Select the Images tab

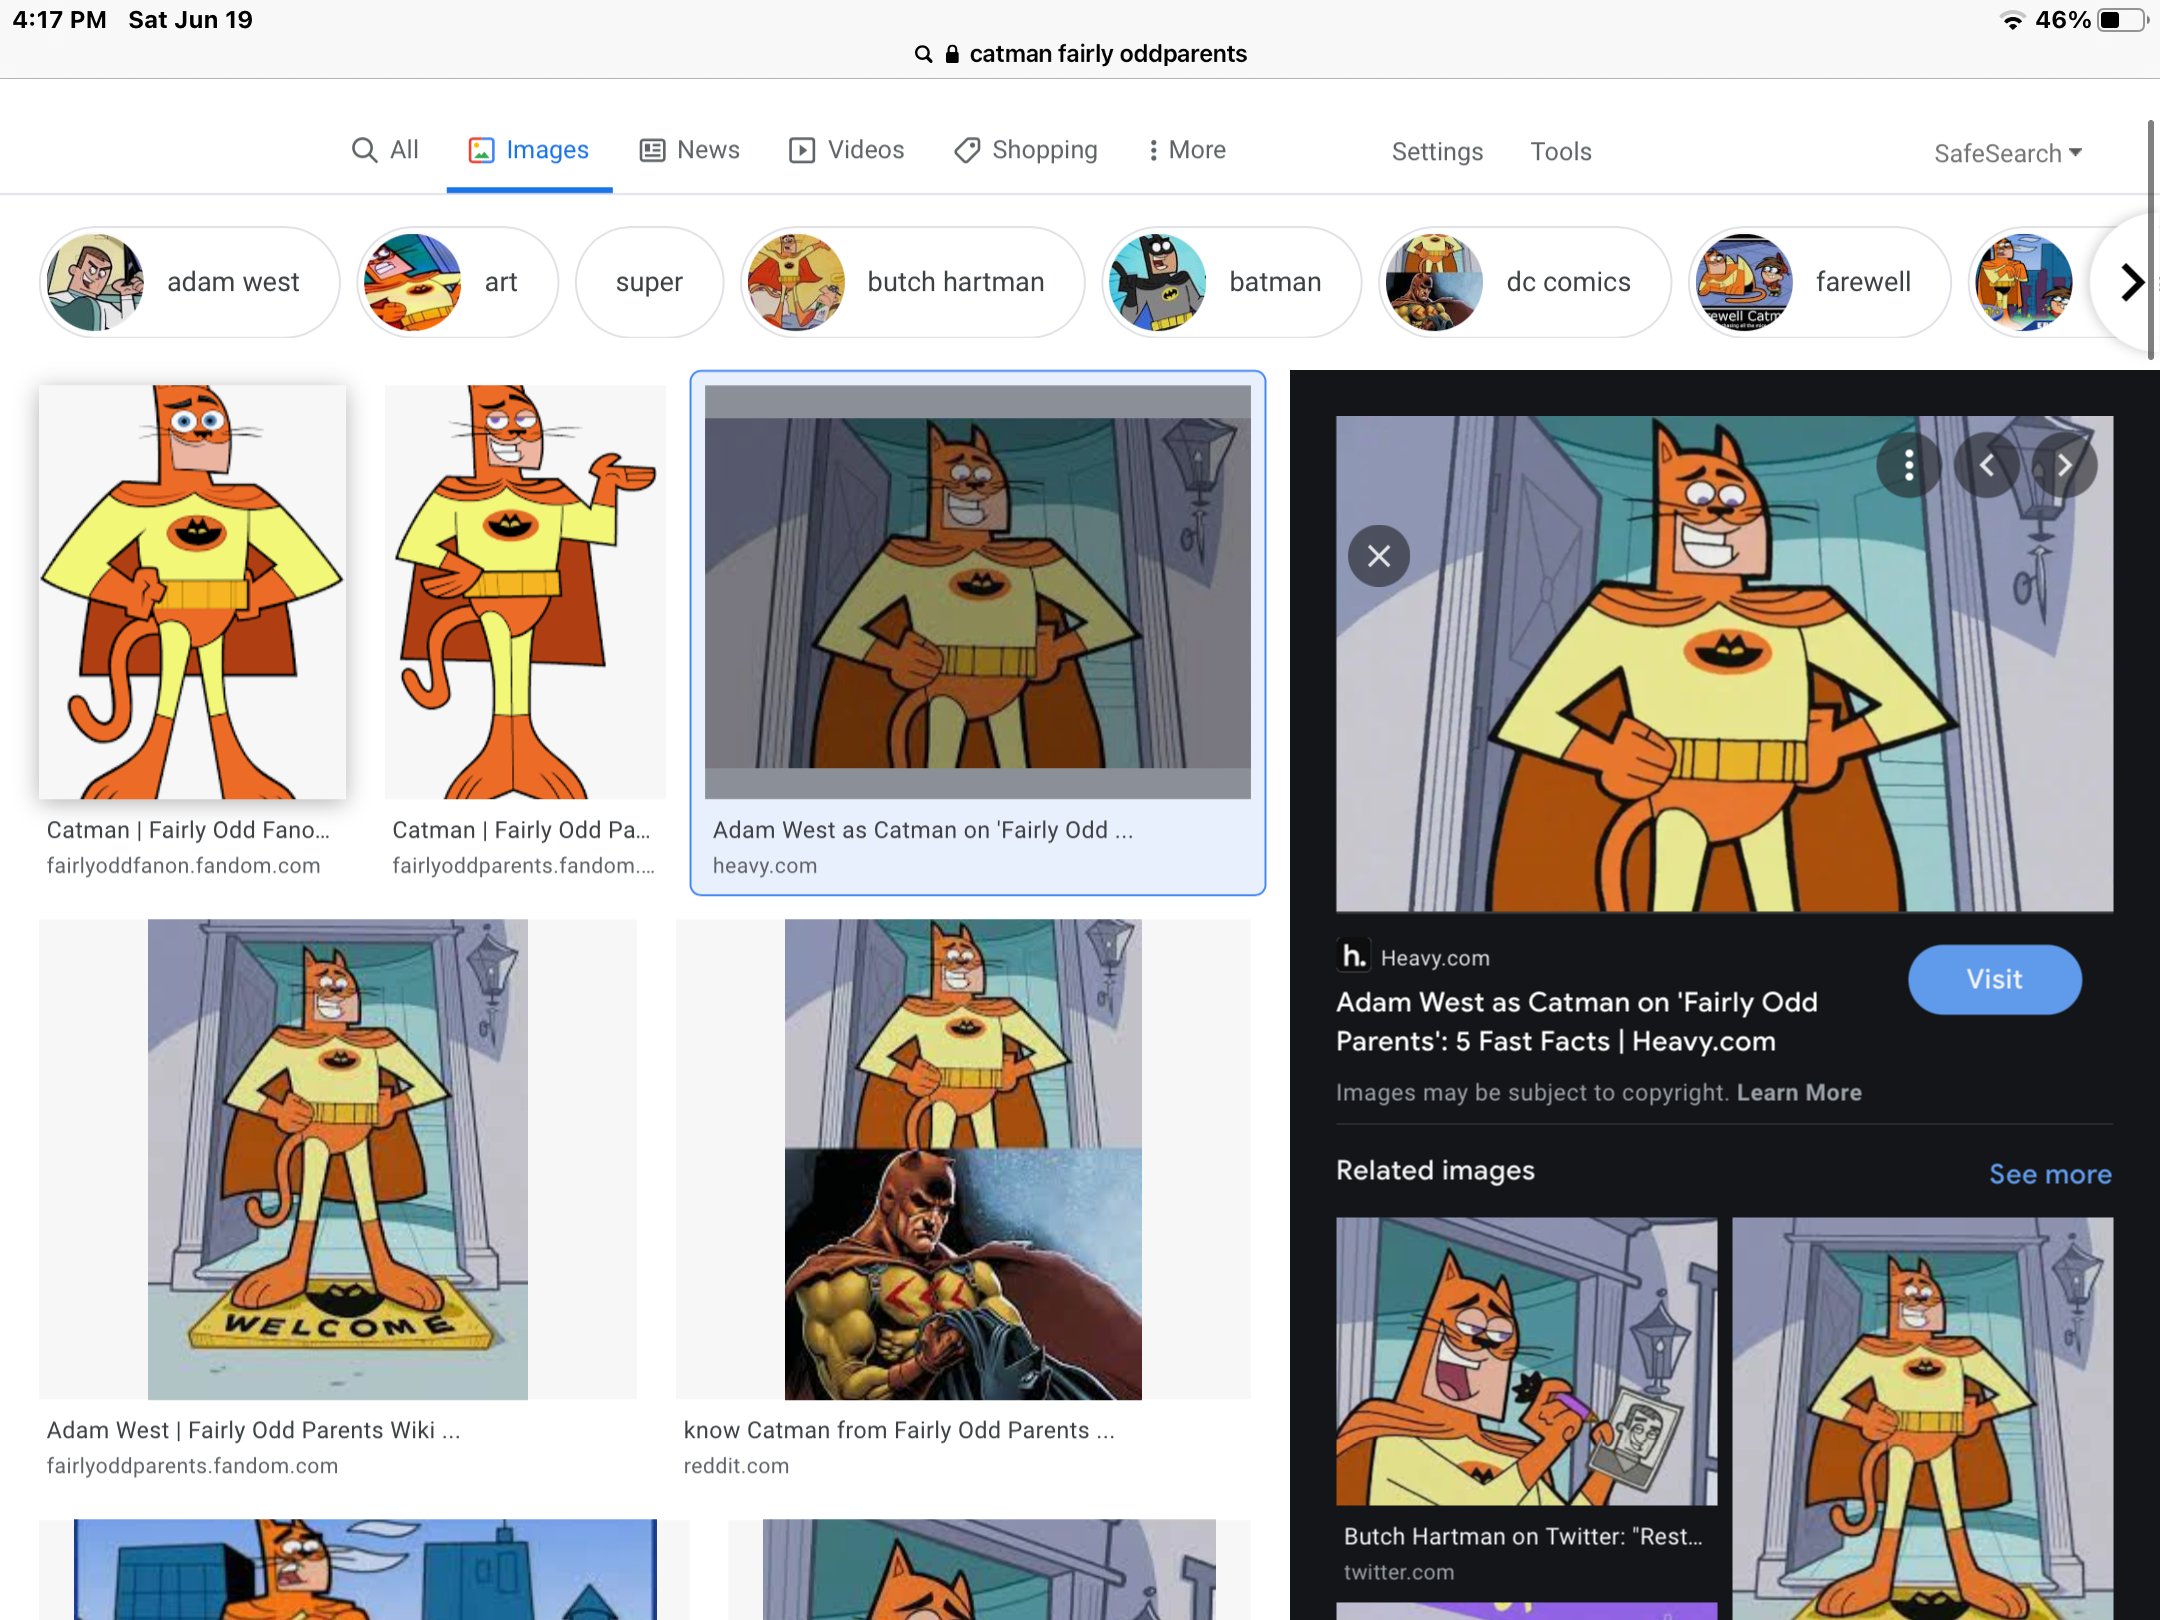(529, 150)
